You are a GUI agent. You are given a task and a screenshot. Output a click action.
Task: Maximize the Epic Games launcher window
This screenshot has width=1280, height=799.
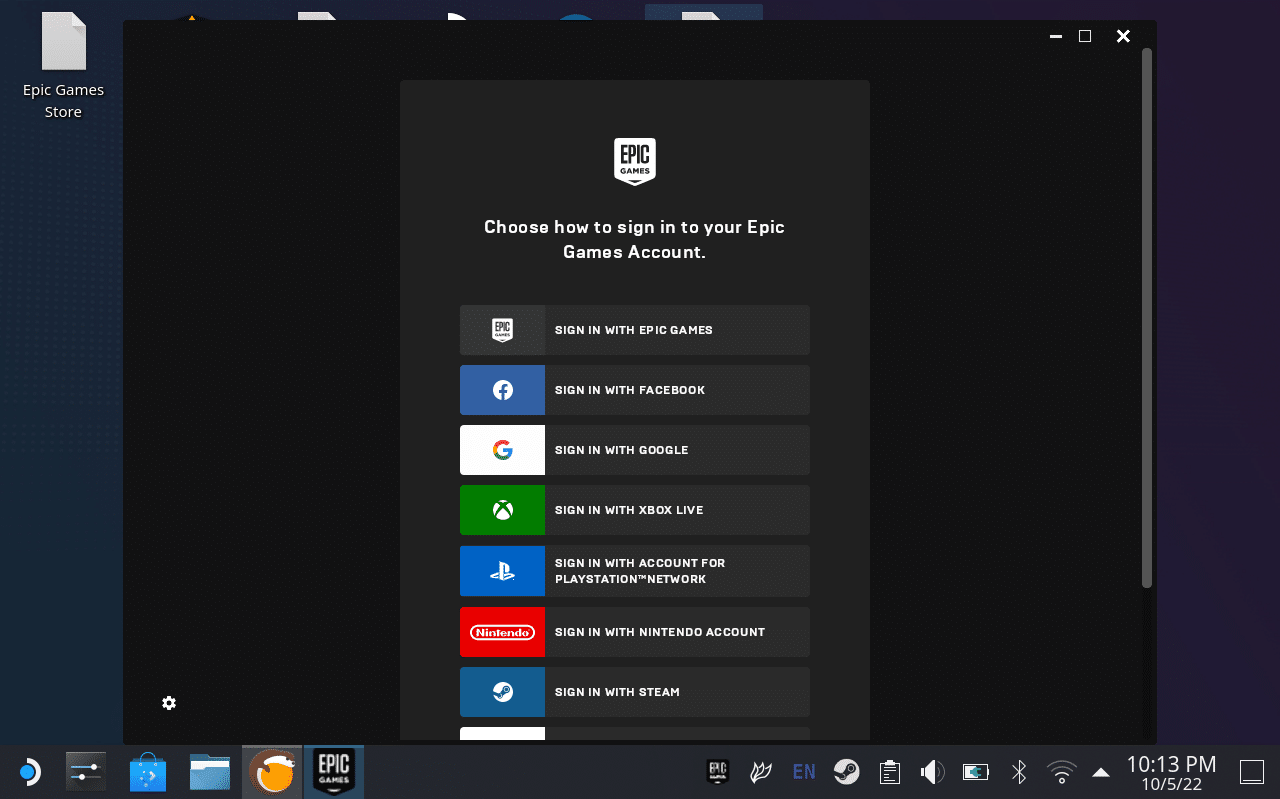point(1085,36)
